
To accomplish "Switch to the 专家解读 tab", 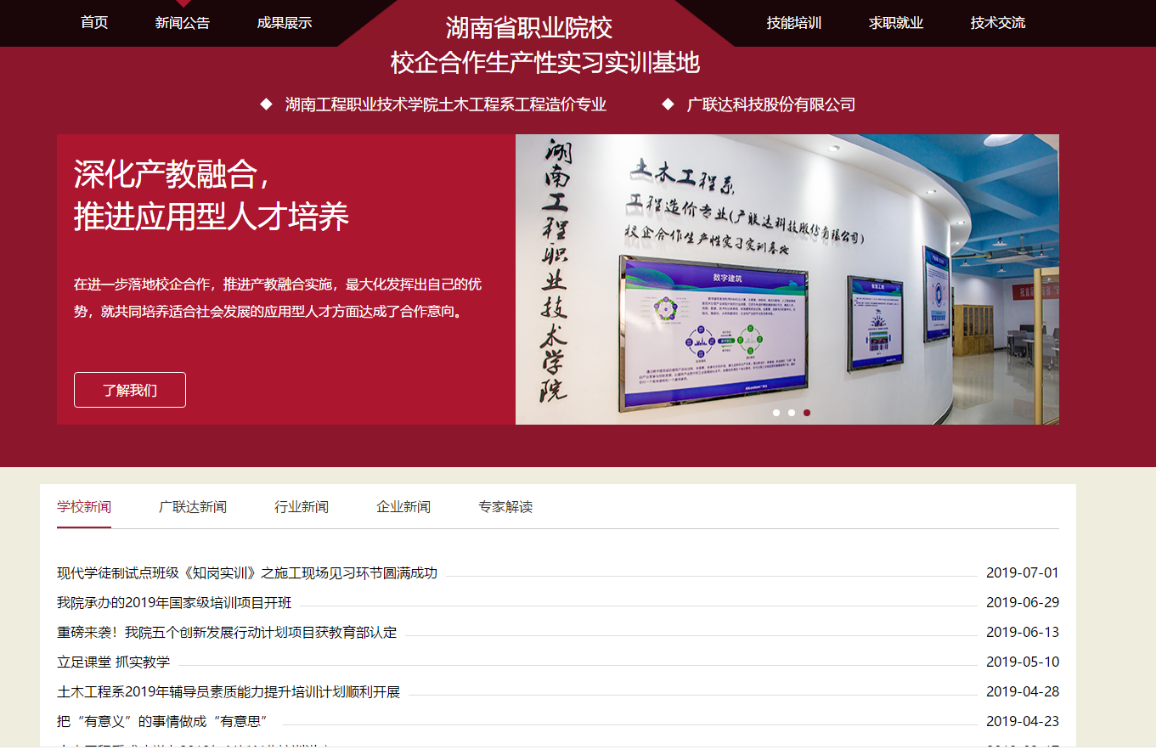I will 505,507.
